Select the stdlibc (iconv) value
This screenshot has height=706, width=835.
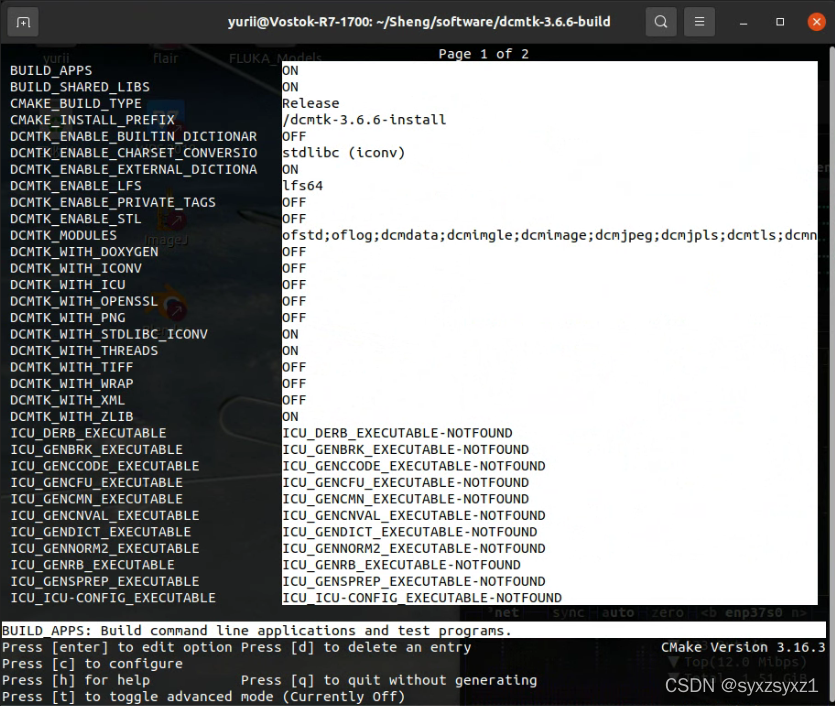[x=343, y=153]
